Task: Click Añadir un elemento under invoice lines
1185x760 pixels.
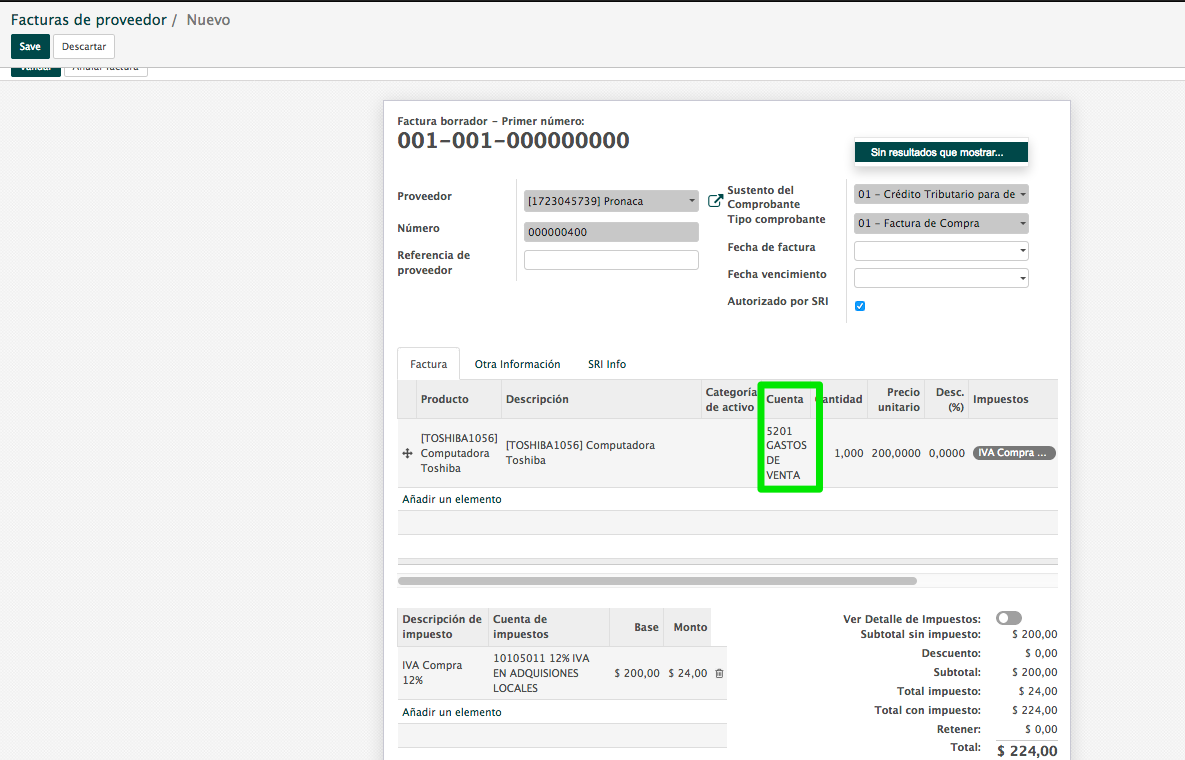Action: click(x=452, y=499)
